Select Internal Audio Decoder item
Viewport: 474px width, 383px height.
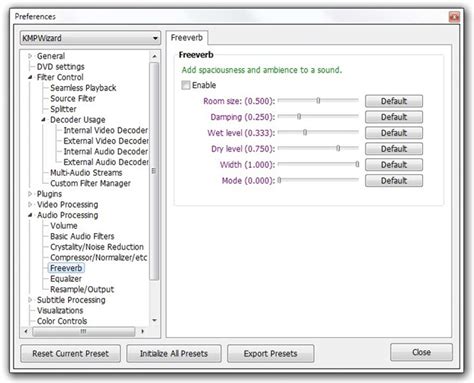click(106, 152)
